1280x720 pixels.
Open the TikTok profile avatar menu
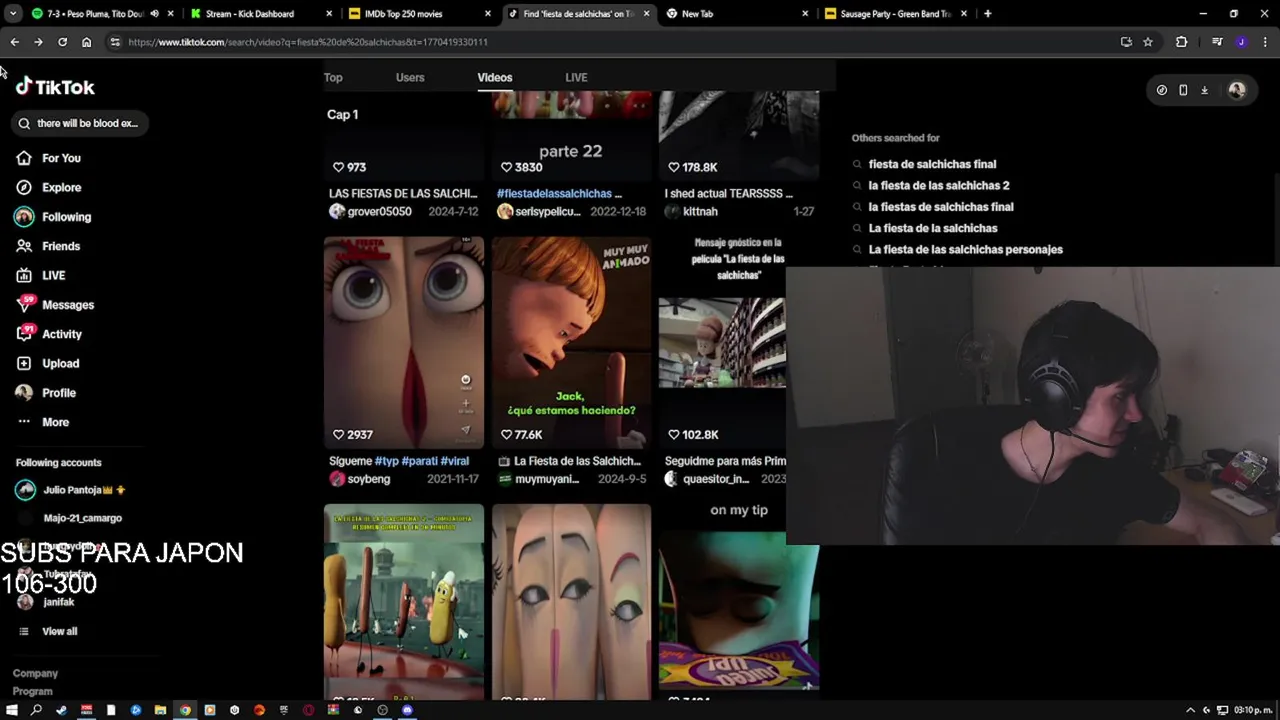[x=1237, y=90]
